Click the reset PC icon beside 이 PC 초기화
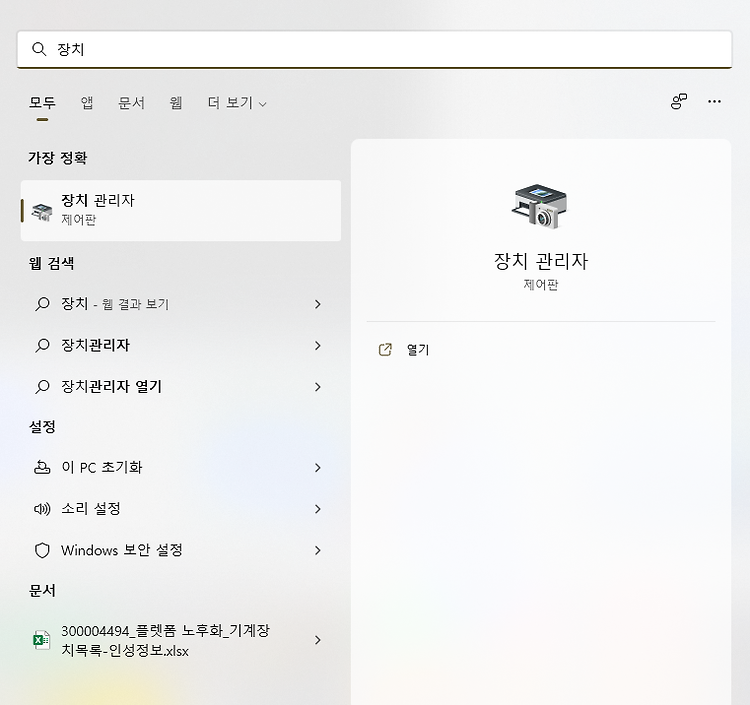 point(42,467)
